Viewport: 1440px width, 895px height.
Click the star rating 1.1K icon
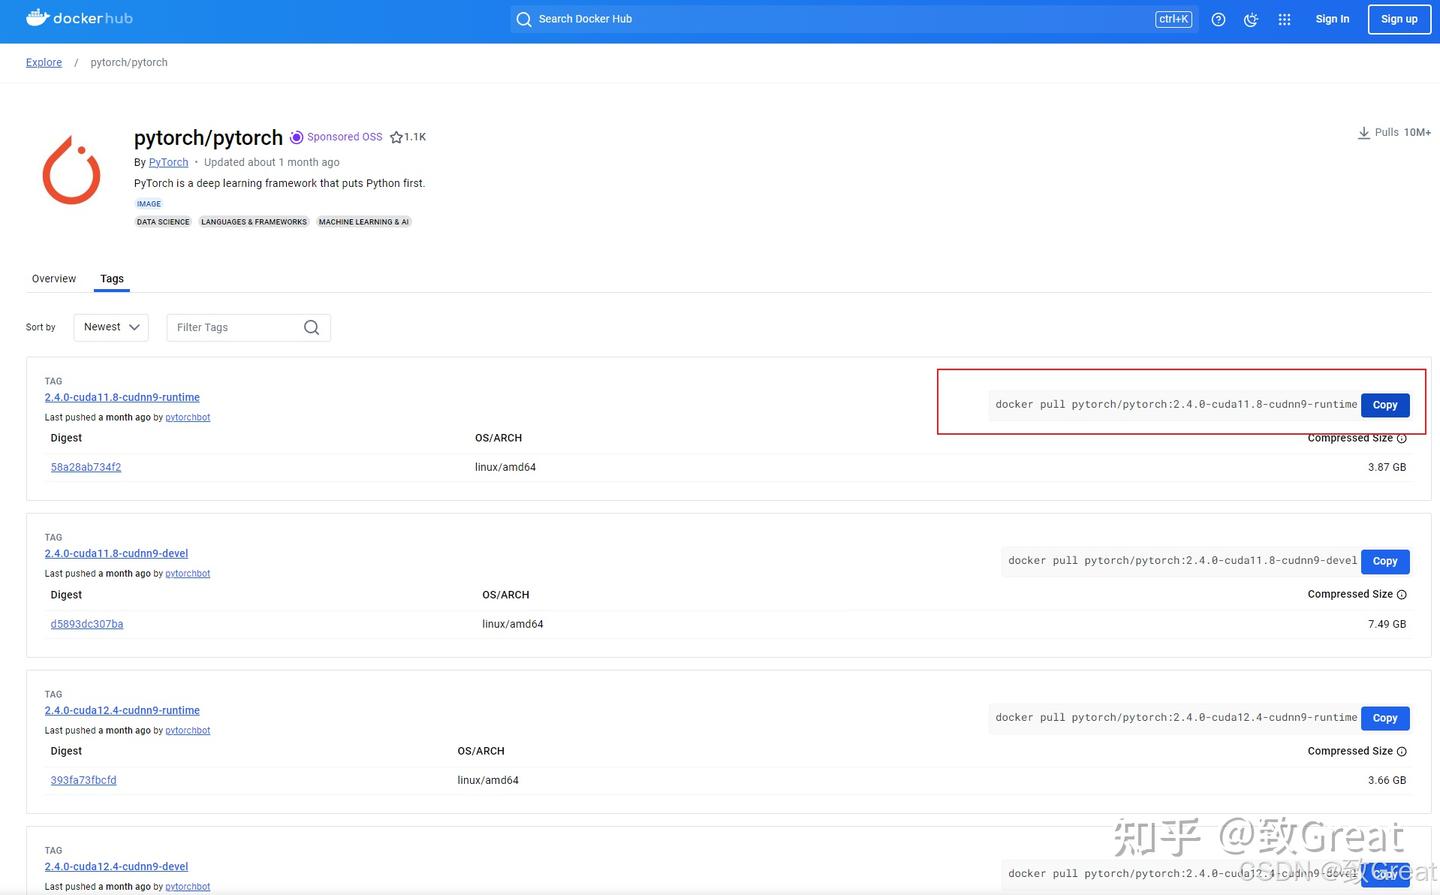coord(396,137)
